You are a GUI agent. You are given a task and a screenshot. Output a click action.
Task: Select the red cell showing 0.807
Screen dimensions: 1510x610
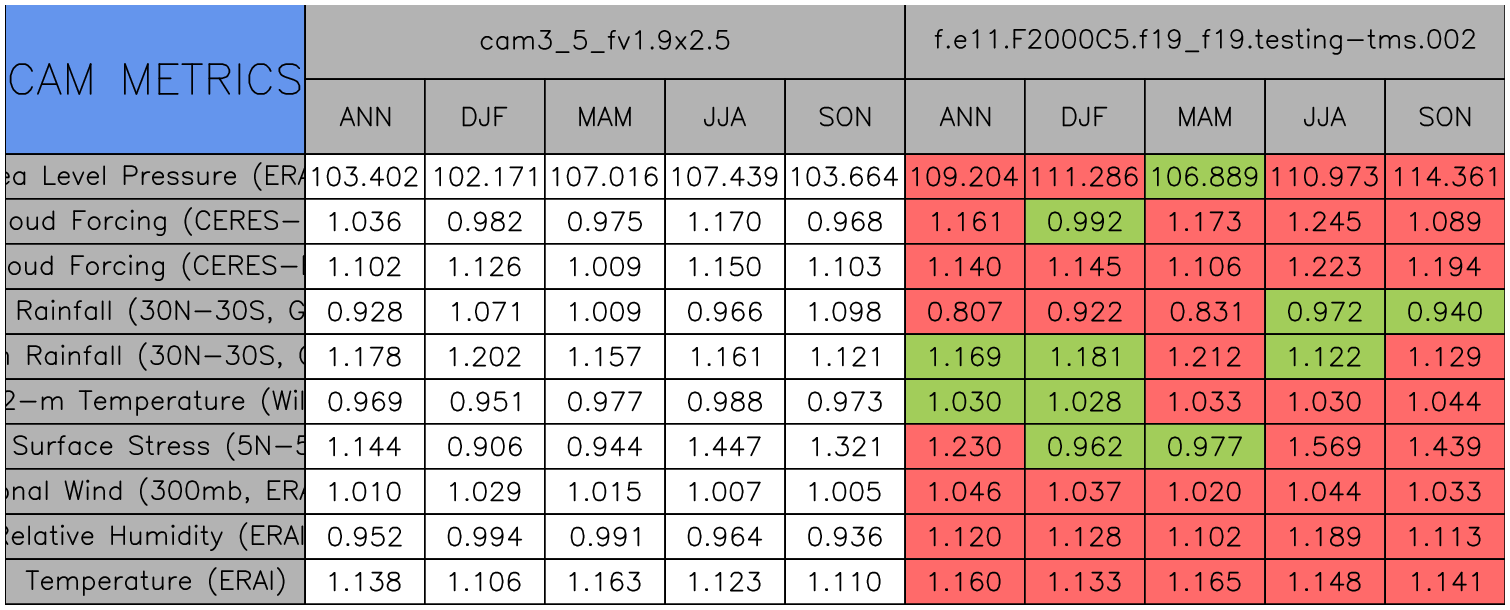[965, 311]
